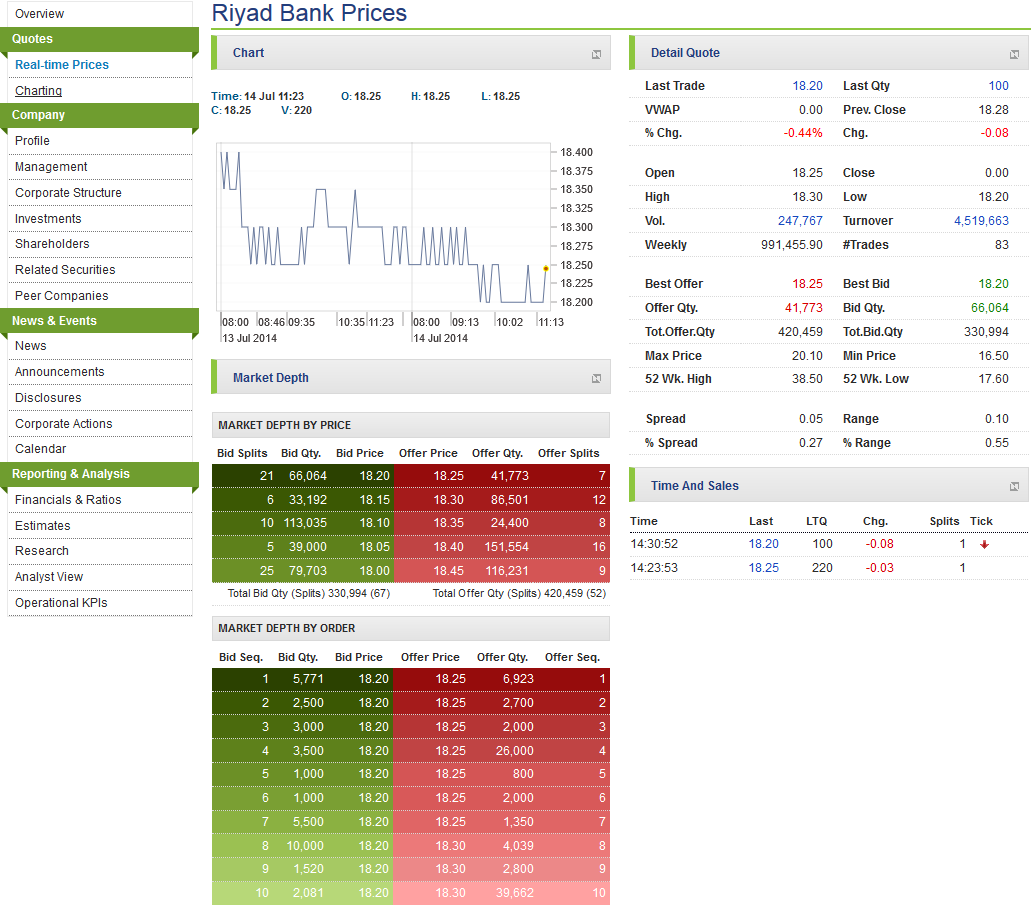The width and height of the screenshot is (1034, 911).
Task: Select the orange last-price marker on the chart
Action: tap(545, 268)
